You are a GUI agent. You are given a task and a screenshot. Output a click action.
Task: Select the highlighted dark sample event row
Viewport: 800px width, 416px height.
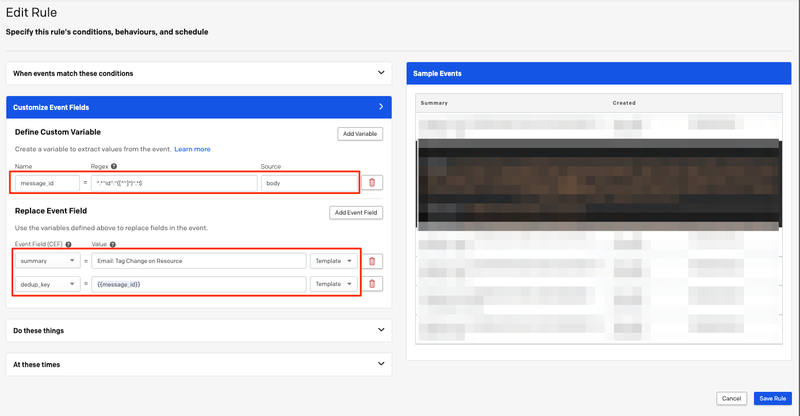coord(599,184)
